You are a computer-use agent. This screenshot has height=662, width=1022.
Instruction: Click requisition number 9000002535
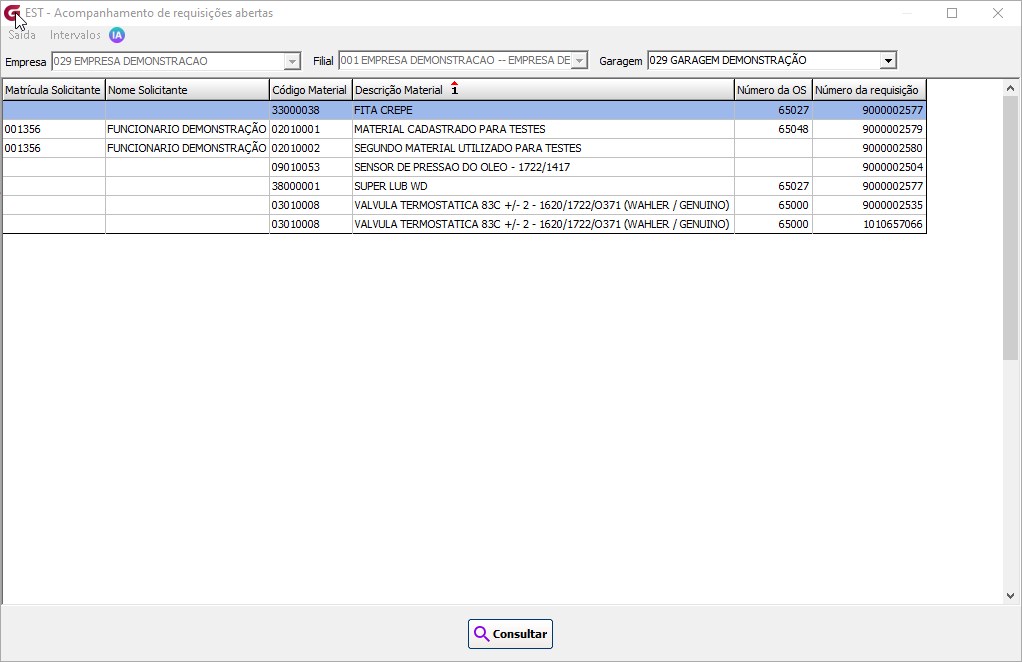pos(869,205)
